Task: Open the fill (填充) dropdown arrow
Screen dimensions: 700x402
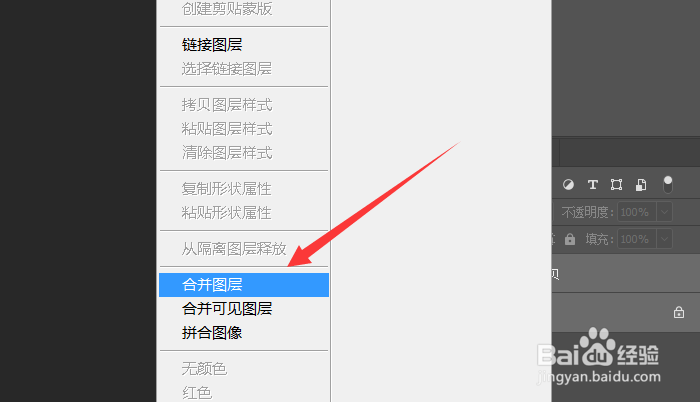Action: click(664, 239)
